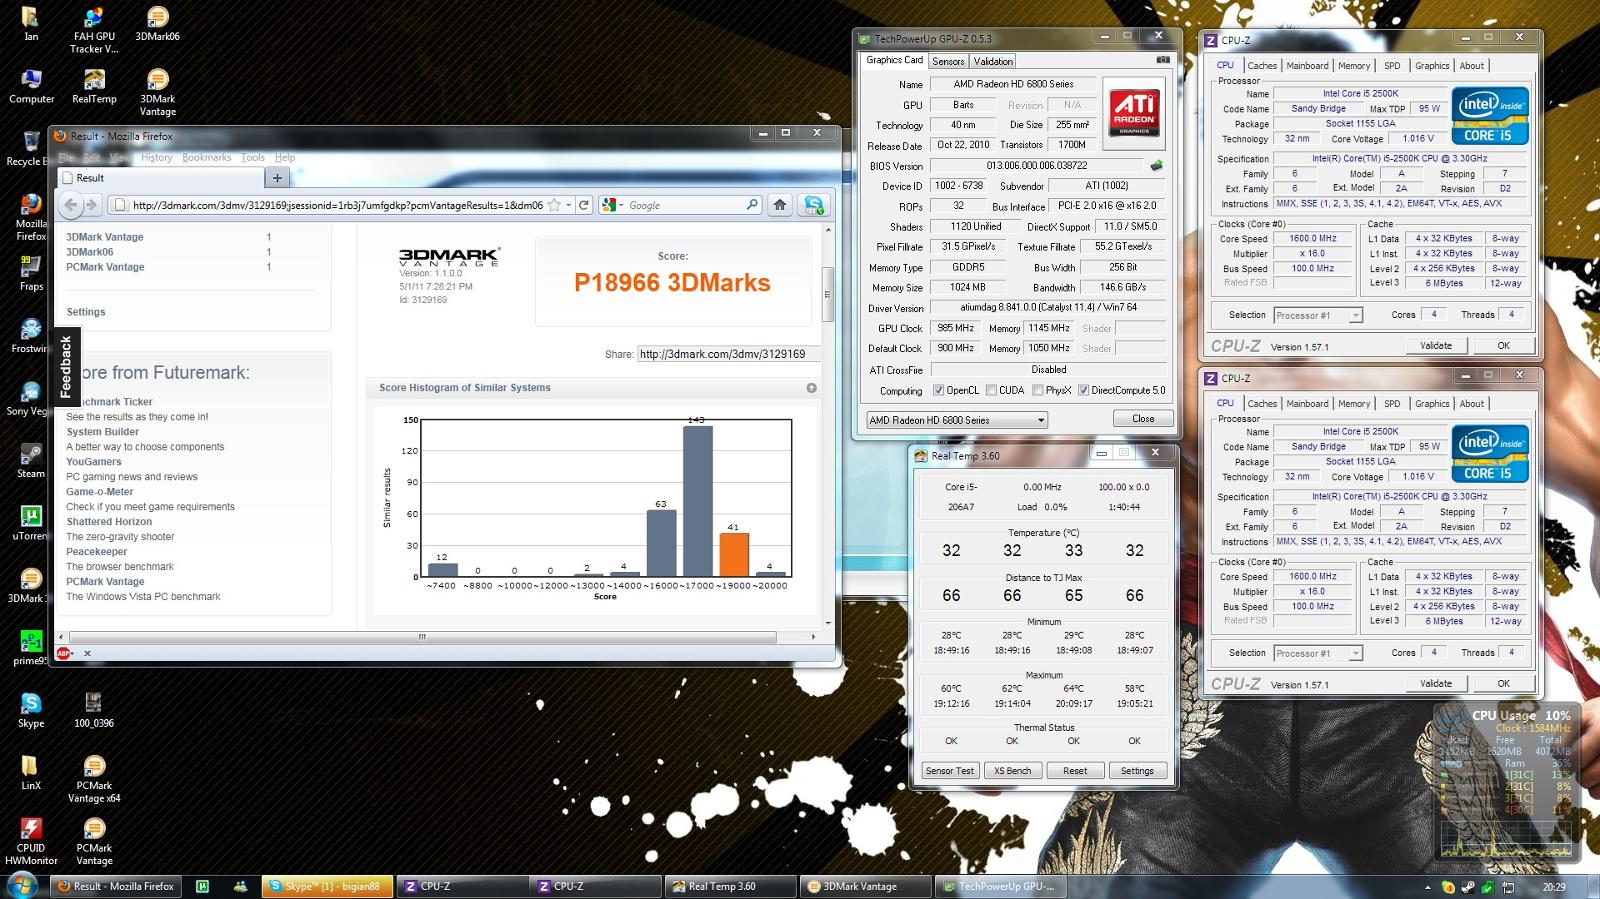Switch to Validation tab in GPU-Z
Viewport: 1600px width, 899px height.
[x=993, y=61]
